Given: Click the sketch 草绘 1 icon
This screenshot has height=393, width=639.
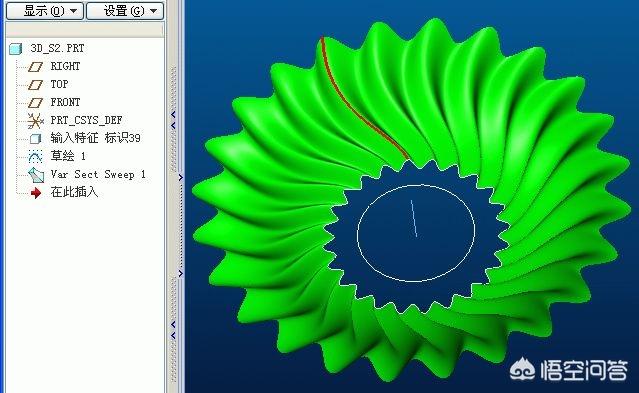Looking at the screenshot, I should click(x=35, y=156).
